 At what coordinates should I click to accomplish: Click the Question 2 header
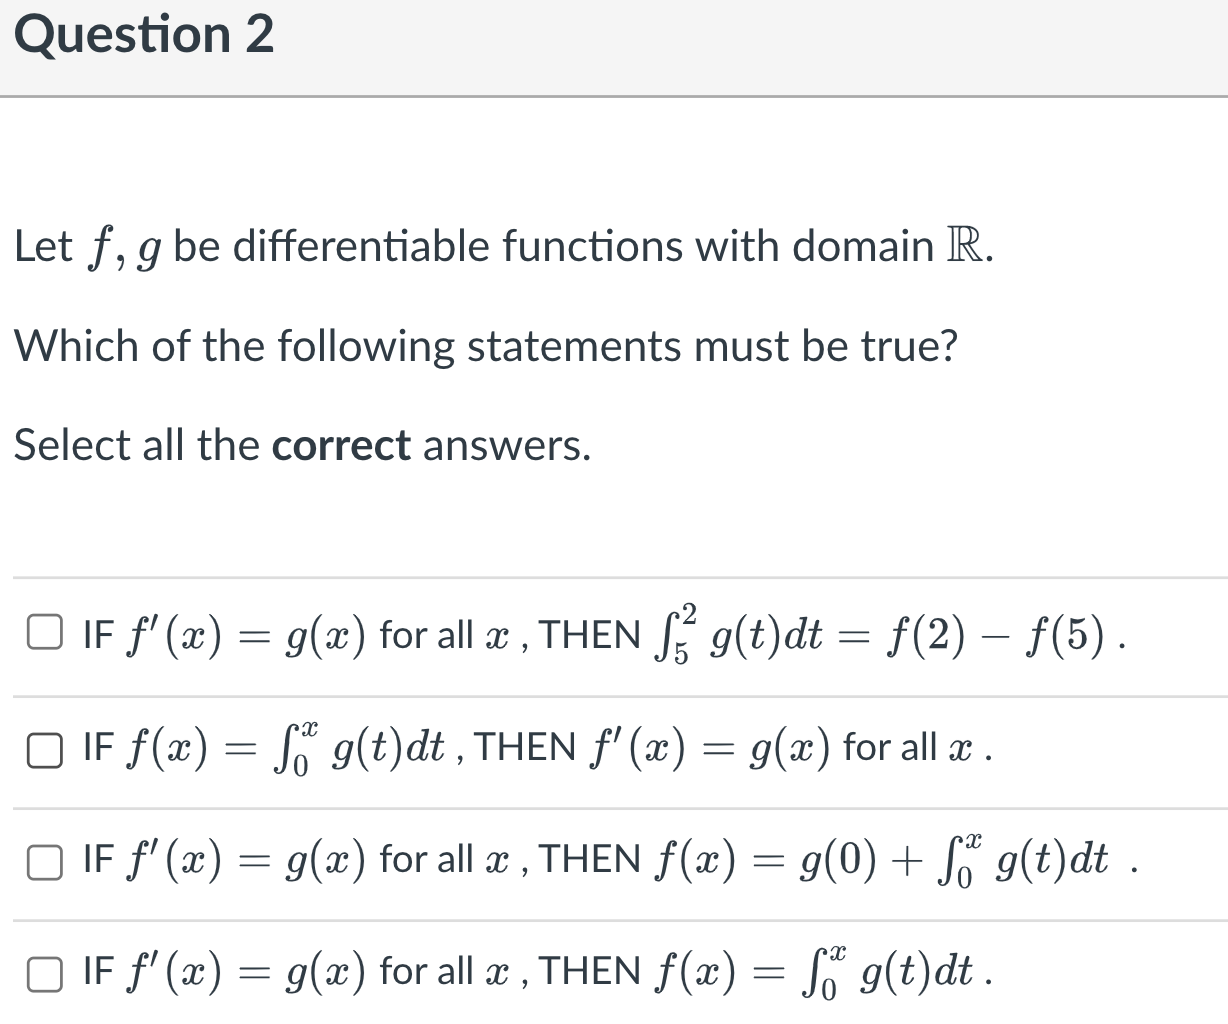(145, 35)
